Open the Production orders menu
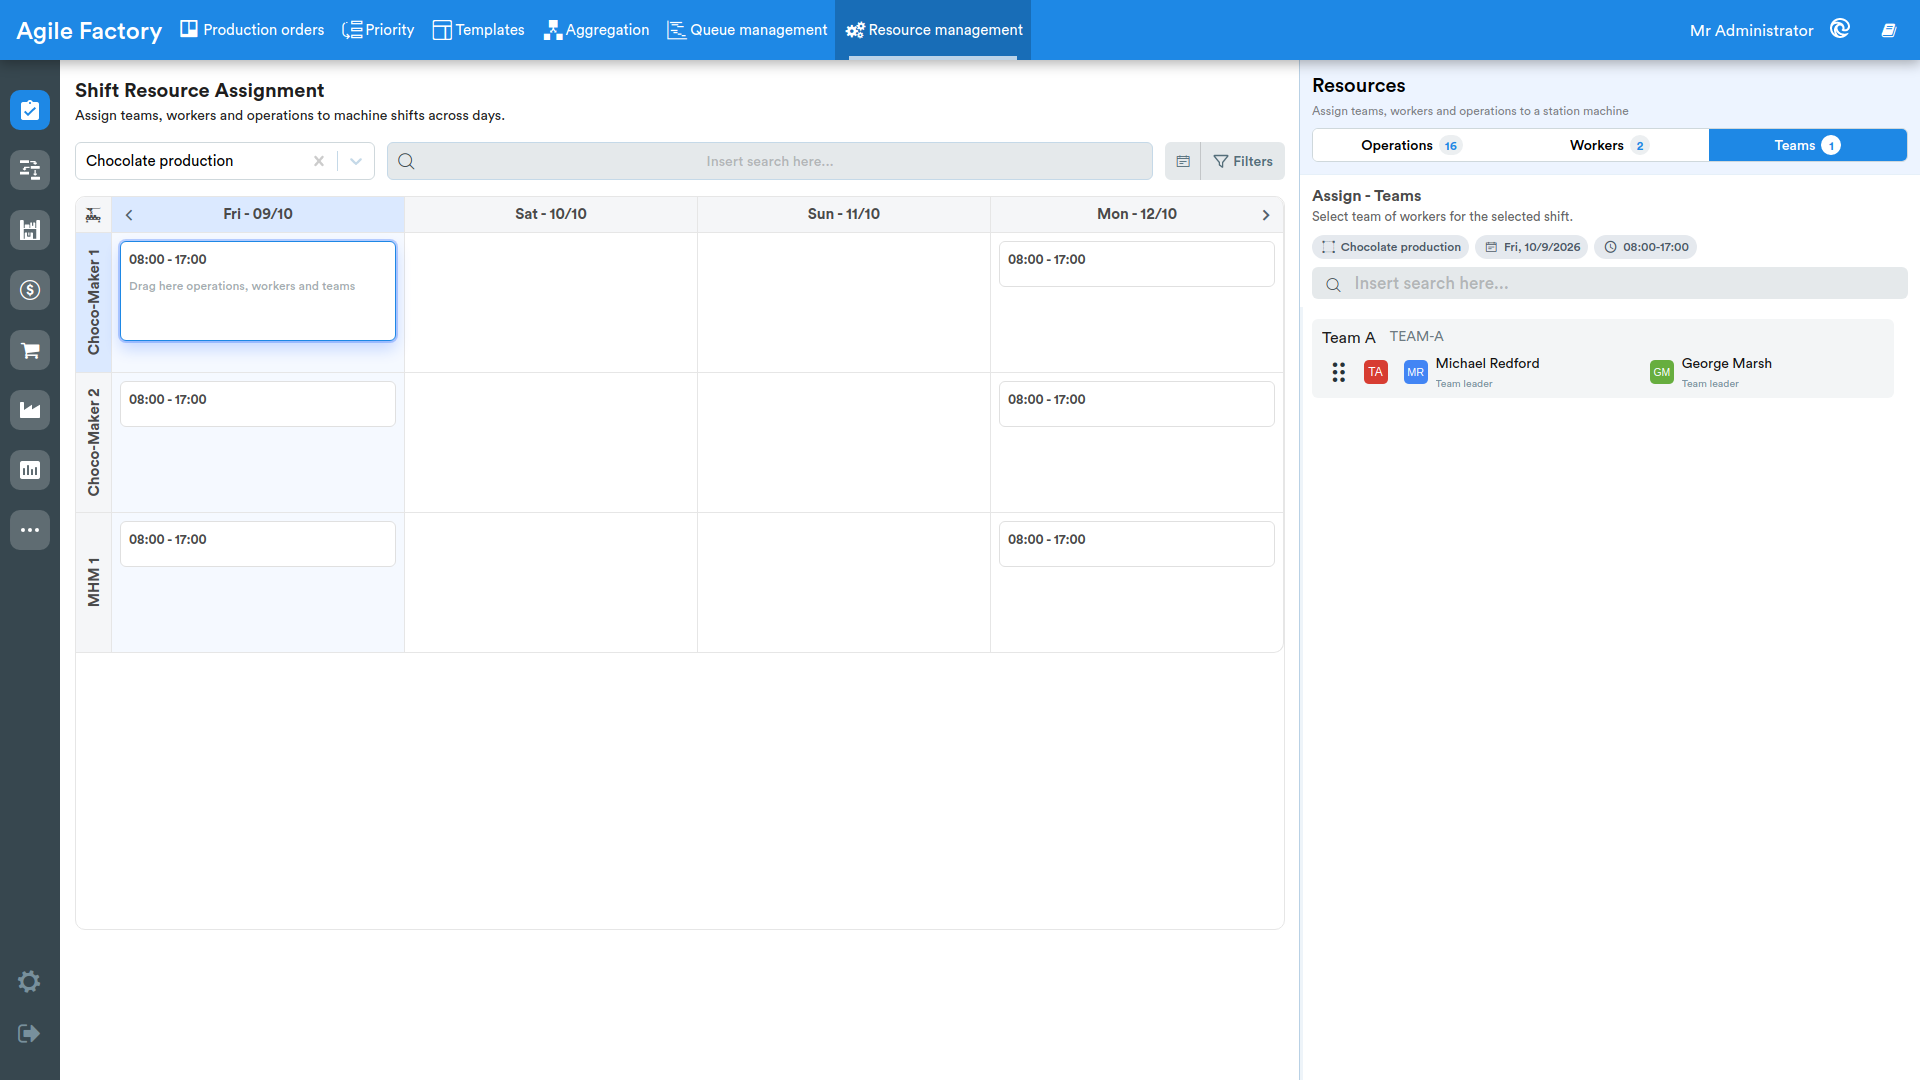1920x1080 pixels. tap(252, 30)
